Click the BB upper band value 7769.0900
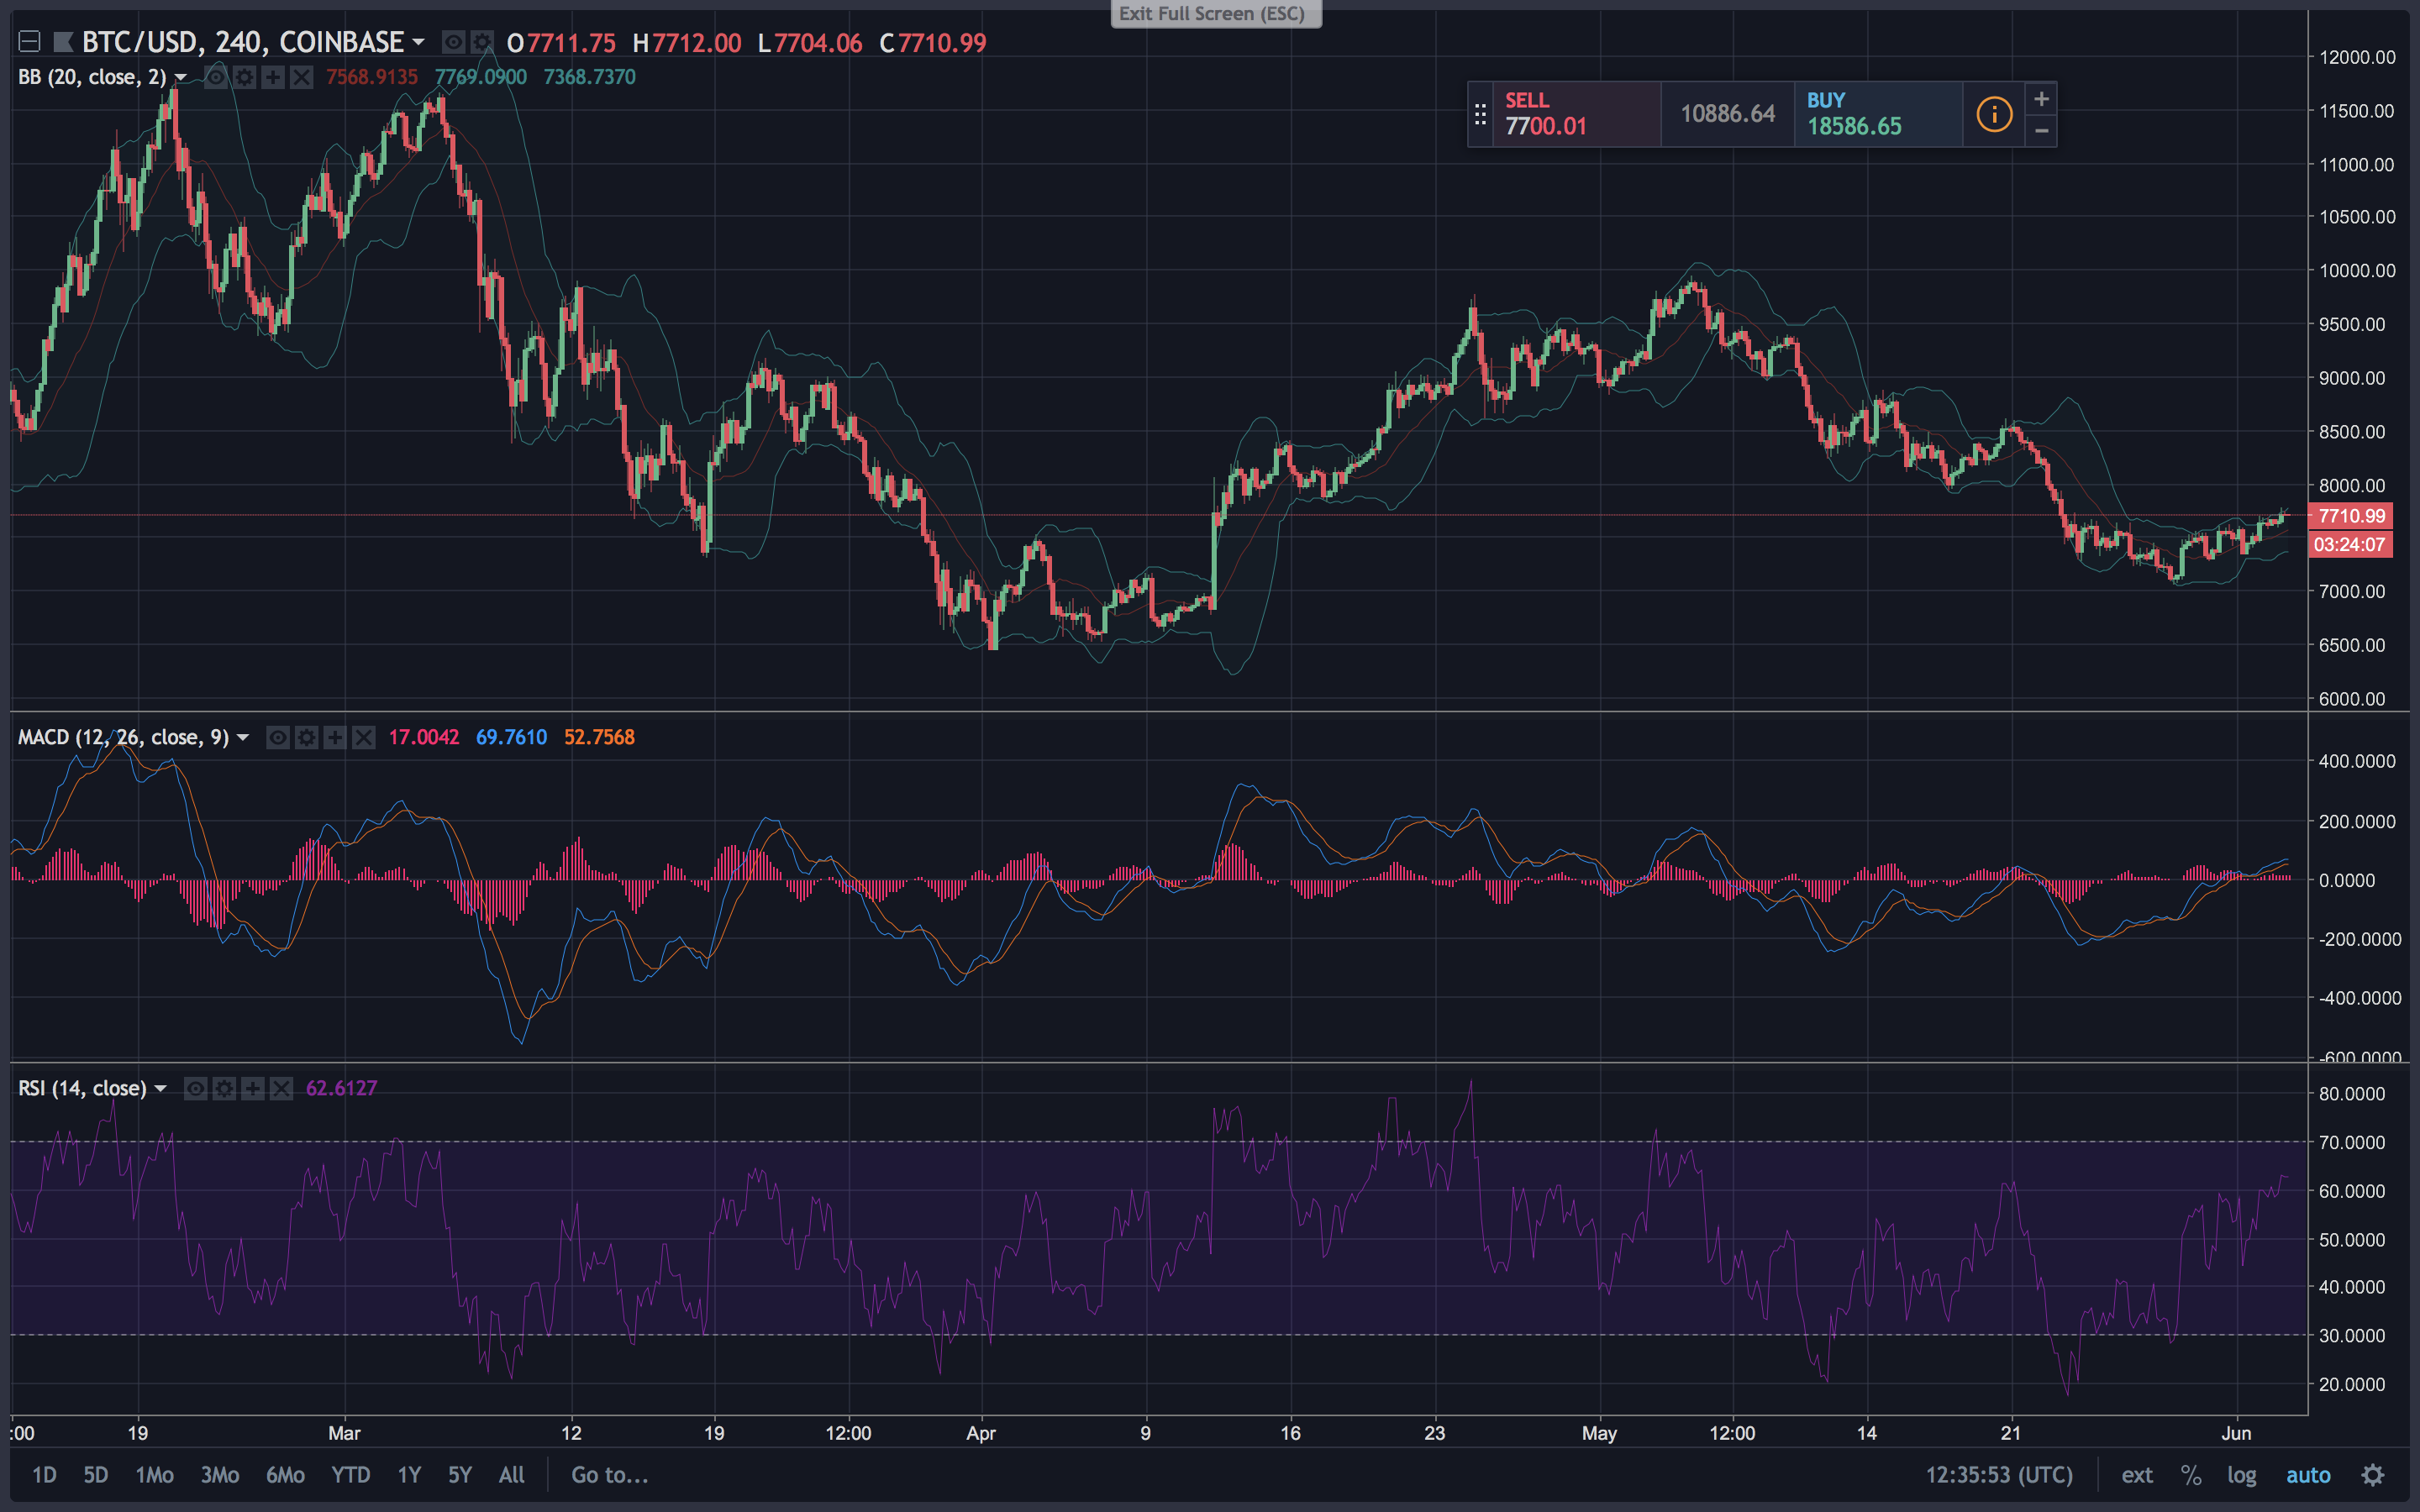2420x1512 pixels. [481, 77]
